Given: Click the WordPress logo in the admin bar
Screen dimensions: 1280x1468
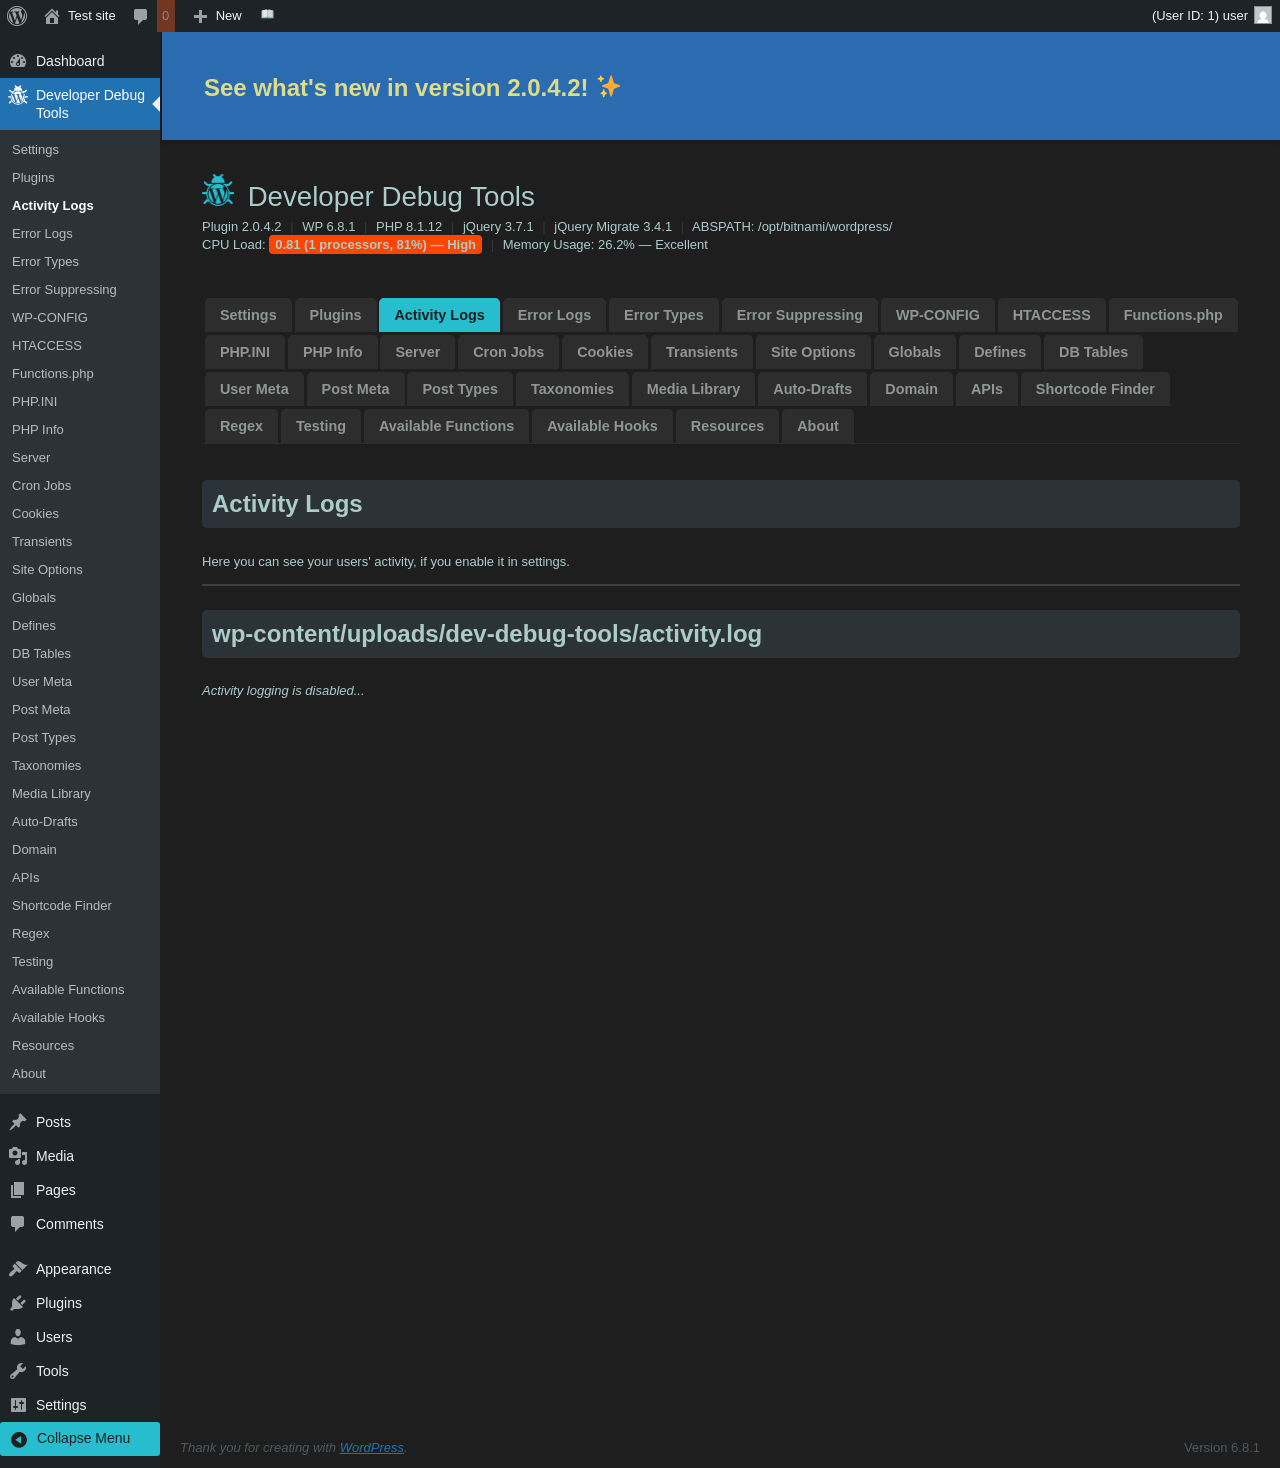Looking at the screenshot, I should [17, 16].
